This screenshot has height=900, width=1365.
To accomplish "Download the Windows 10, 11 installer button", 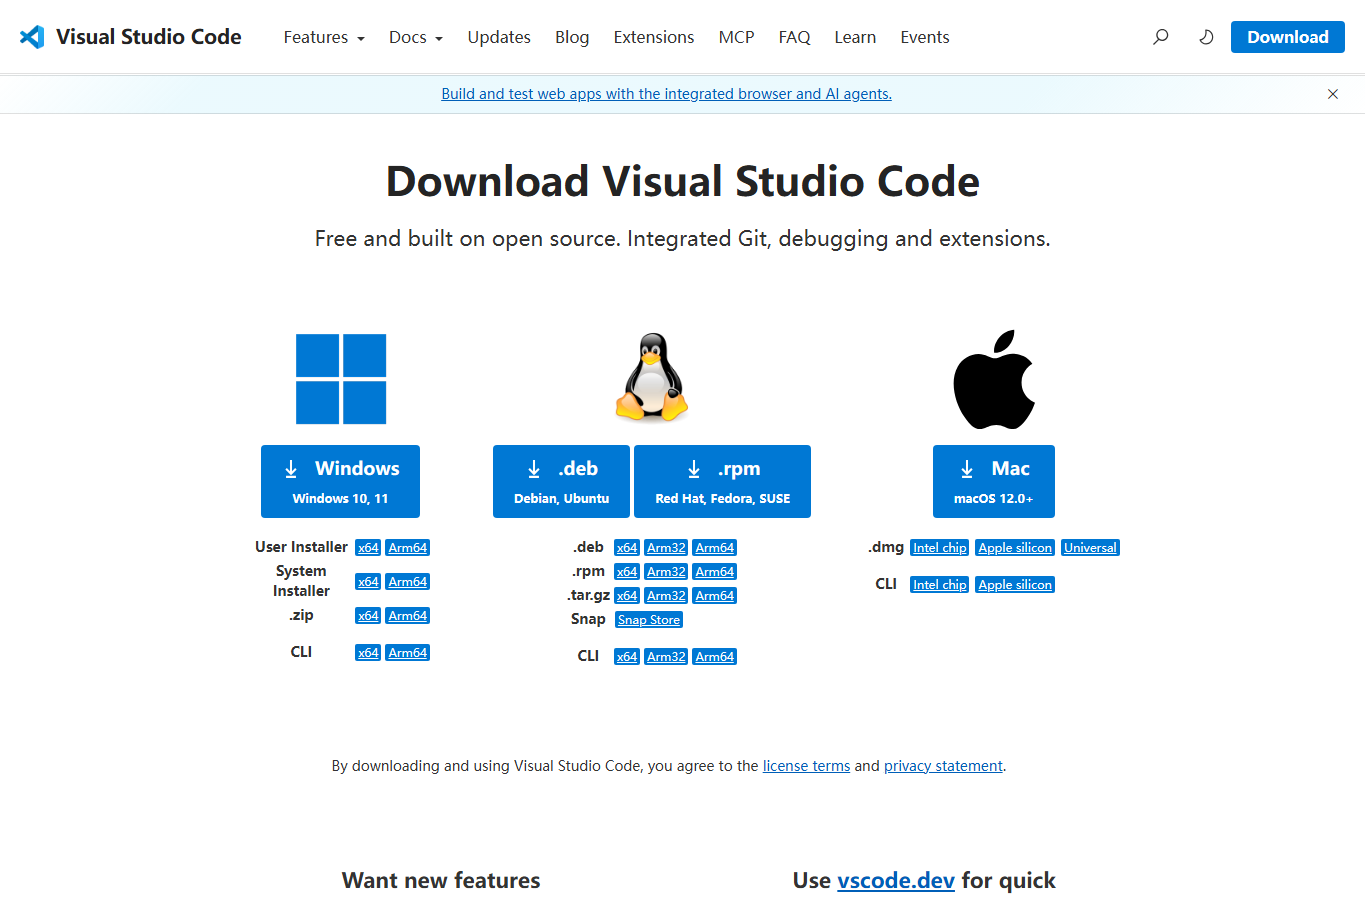I will click(340, 481).
